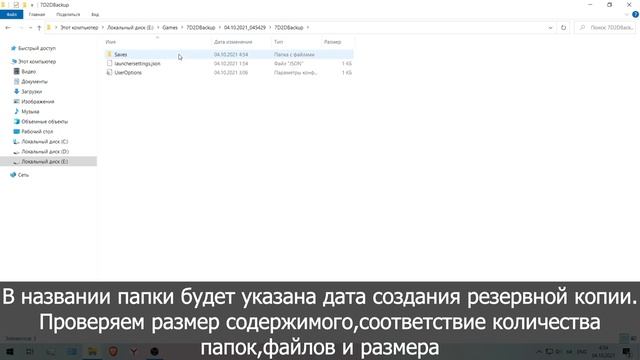Open the Вид ribbon tab
Screen dimensions: 640x360
pos(95,14)
